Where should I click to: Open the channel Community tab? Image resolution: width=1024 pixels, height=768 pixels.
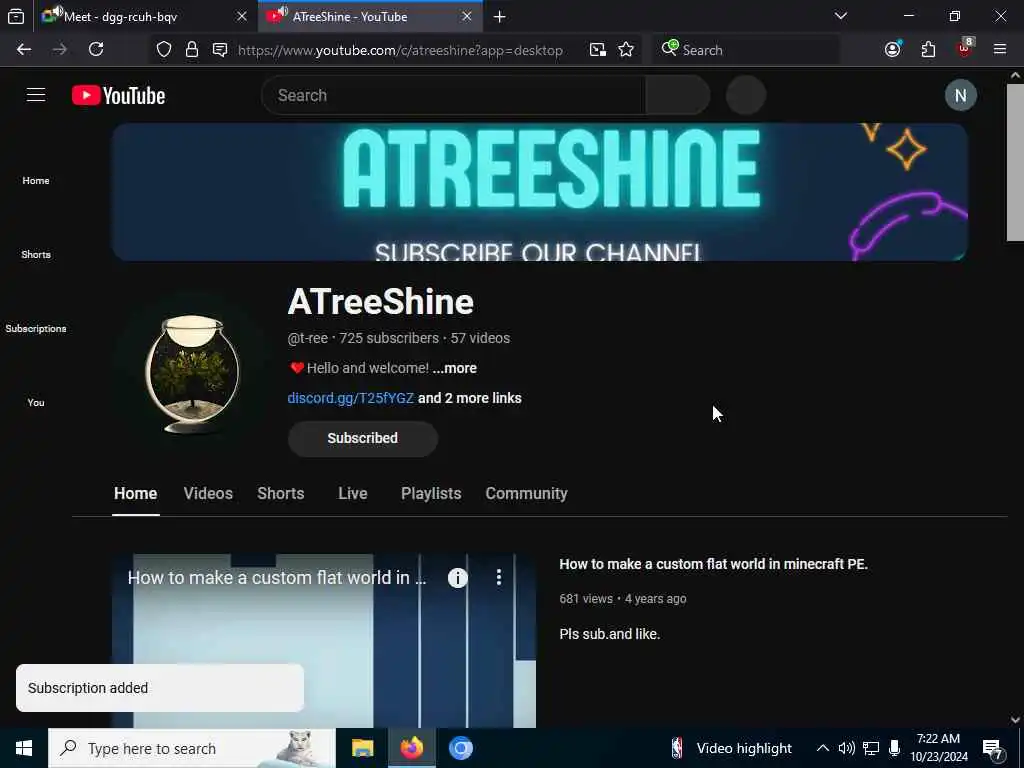click(x=526, y=494)
